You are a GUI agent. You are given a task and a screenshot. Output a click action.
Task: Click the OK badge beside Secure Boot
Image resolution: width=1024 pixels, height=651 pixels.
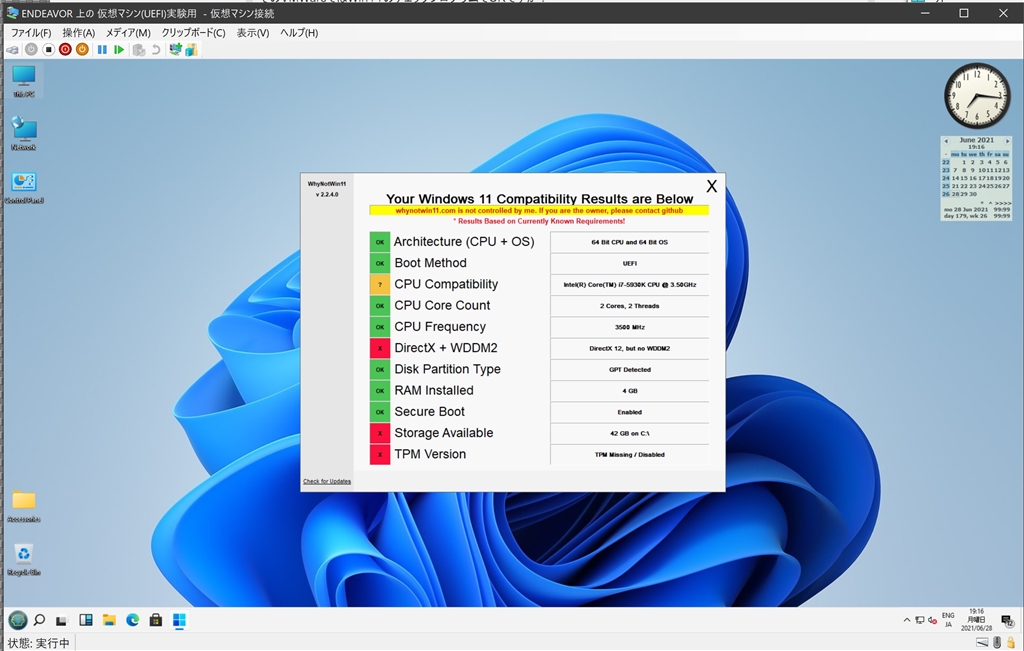tap(379, 412)
